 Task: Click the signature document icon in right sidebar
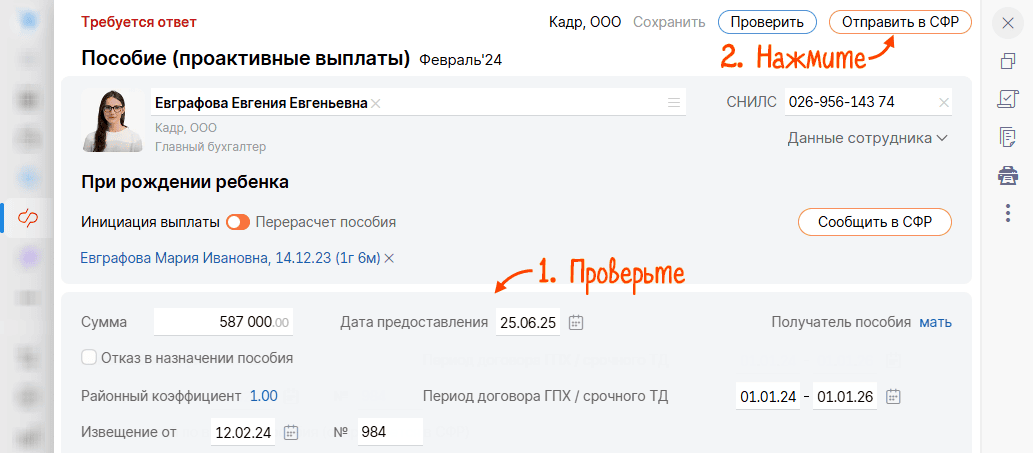point(1008,99)
